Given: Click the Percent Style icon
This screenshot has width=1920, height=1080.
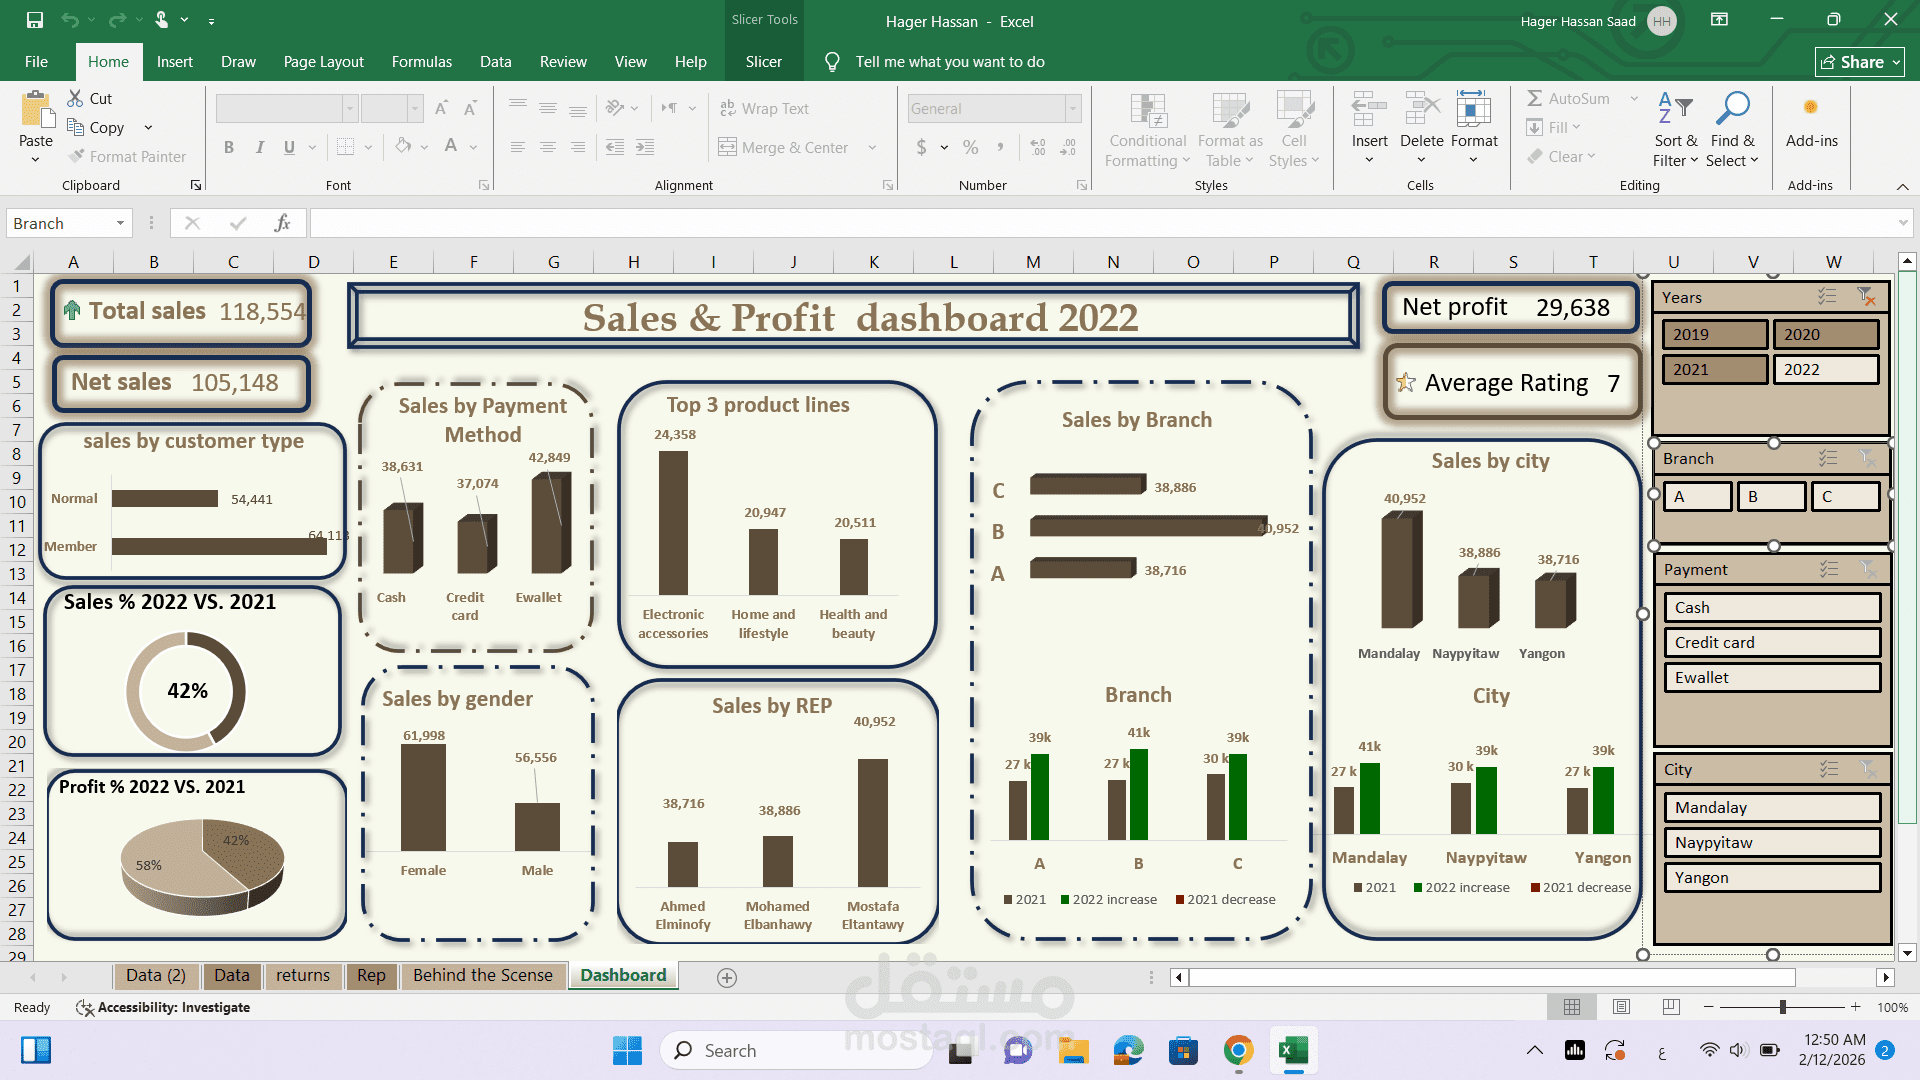Looking at the screenshot, I should [x=969, y=146].
